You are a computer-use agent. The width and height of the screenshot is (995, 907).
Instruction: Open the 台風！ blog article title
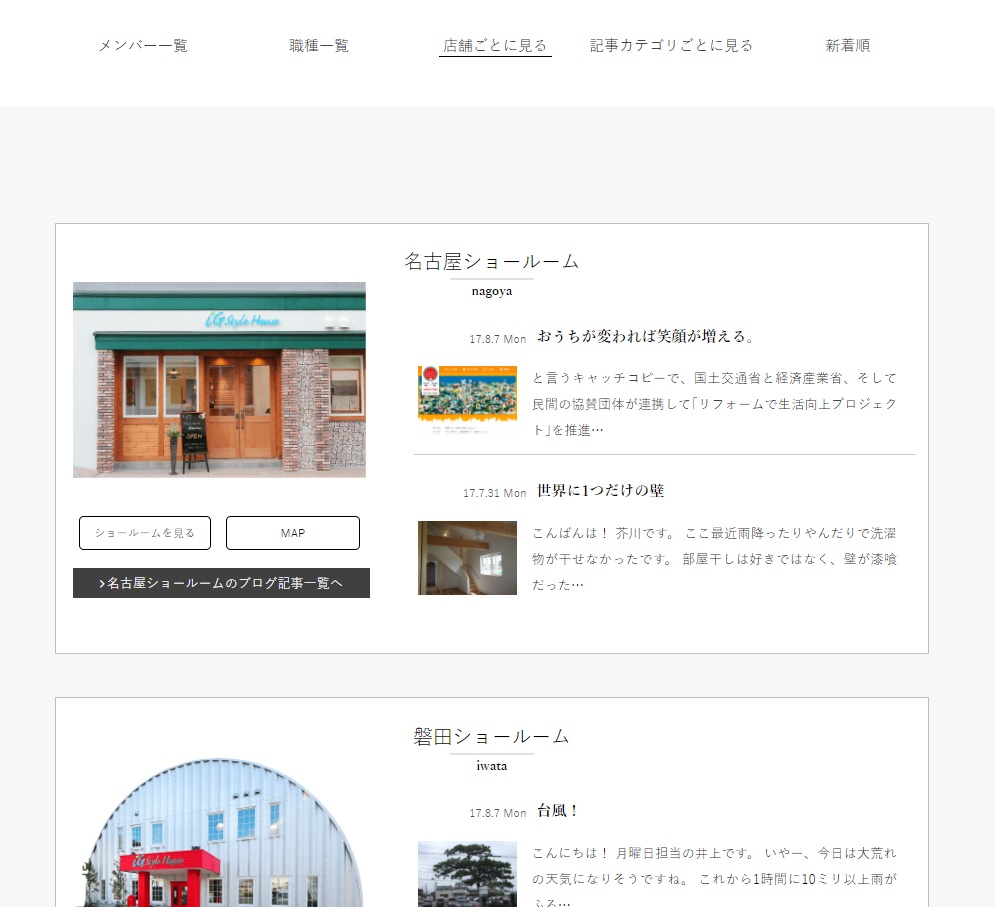click(558, 811)
